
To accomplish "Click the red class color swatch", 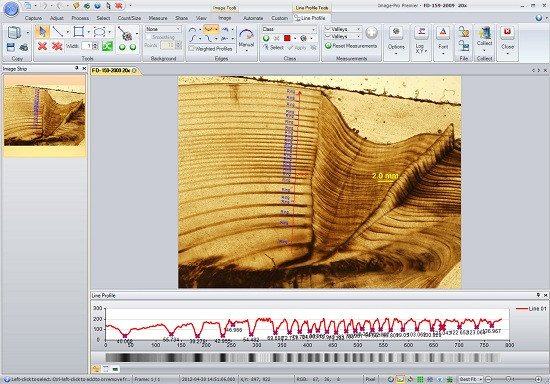I will click(x=287, y=38).
